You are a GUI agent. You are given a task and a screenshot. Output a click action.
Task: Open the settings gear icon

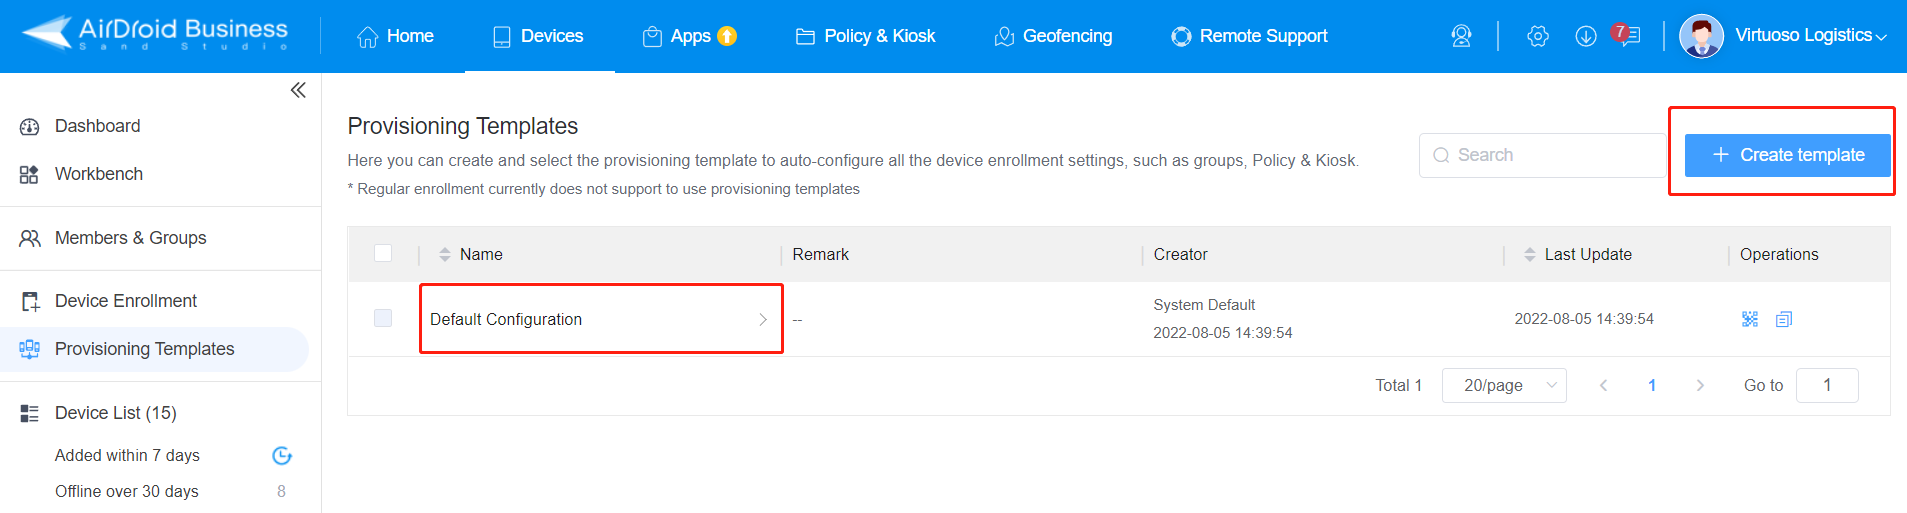click(x=1538, y=36)
